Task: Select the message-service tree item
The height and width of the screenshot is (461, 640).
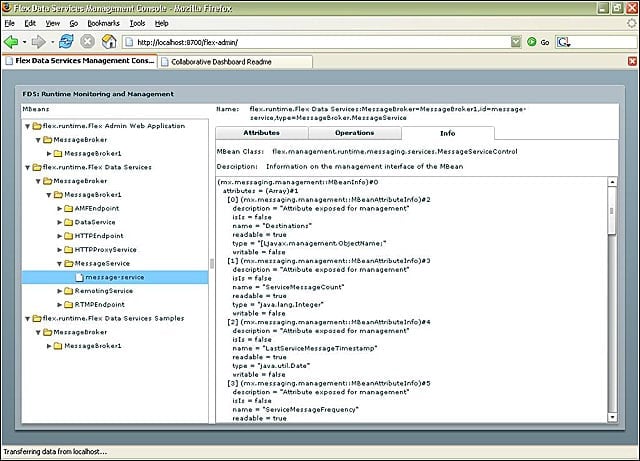Action: pos(115,277)
